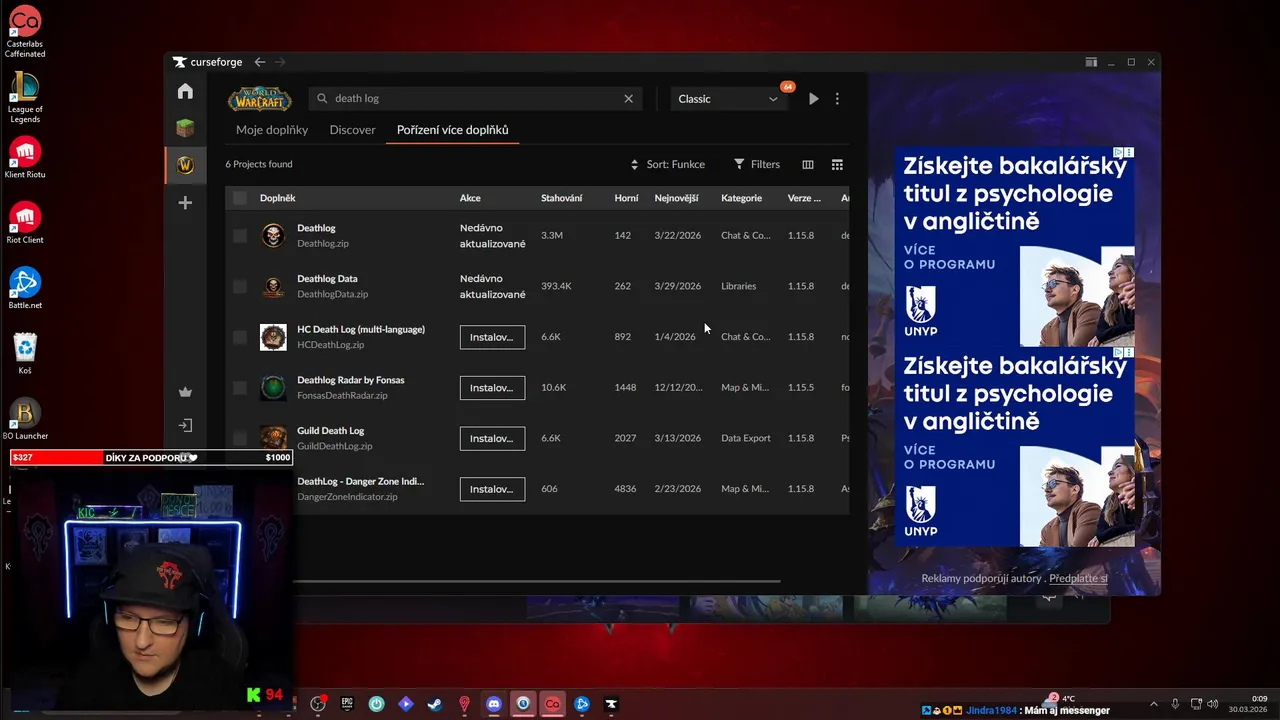Sort by the Doplněk column header
Viewport: 1280px width, 720px height.
coord(278,198)
